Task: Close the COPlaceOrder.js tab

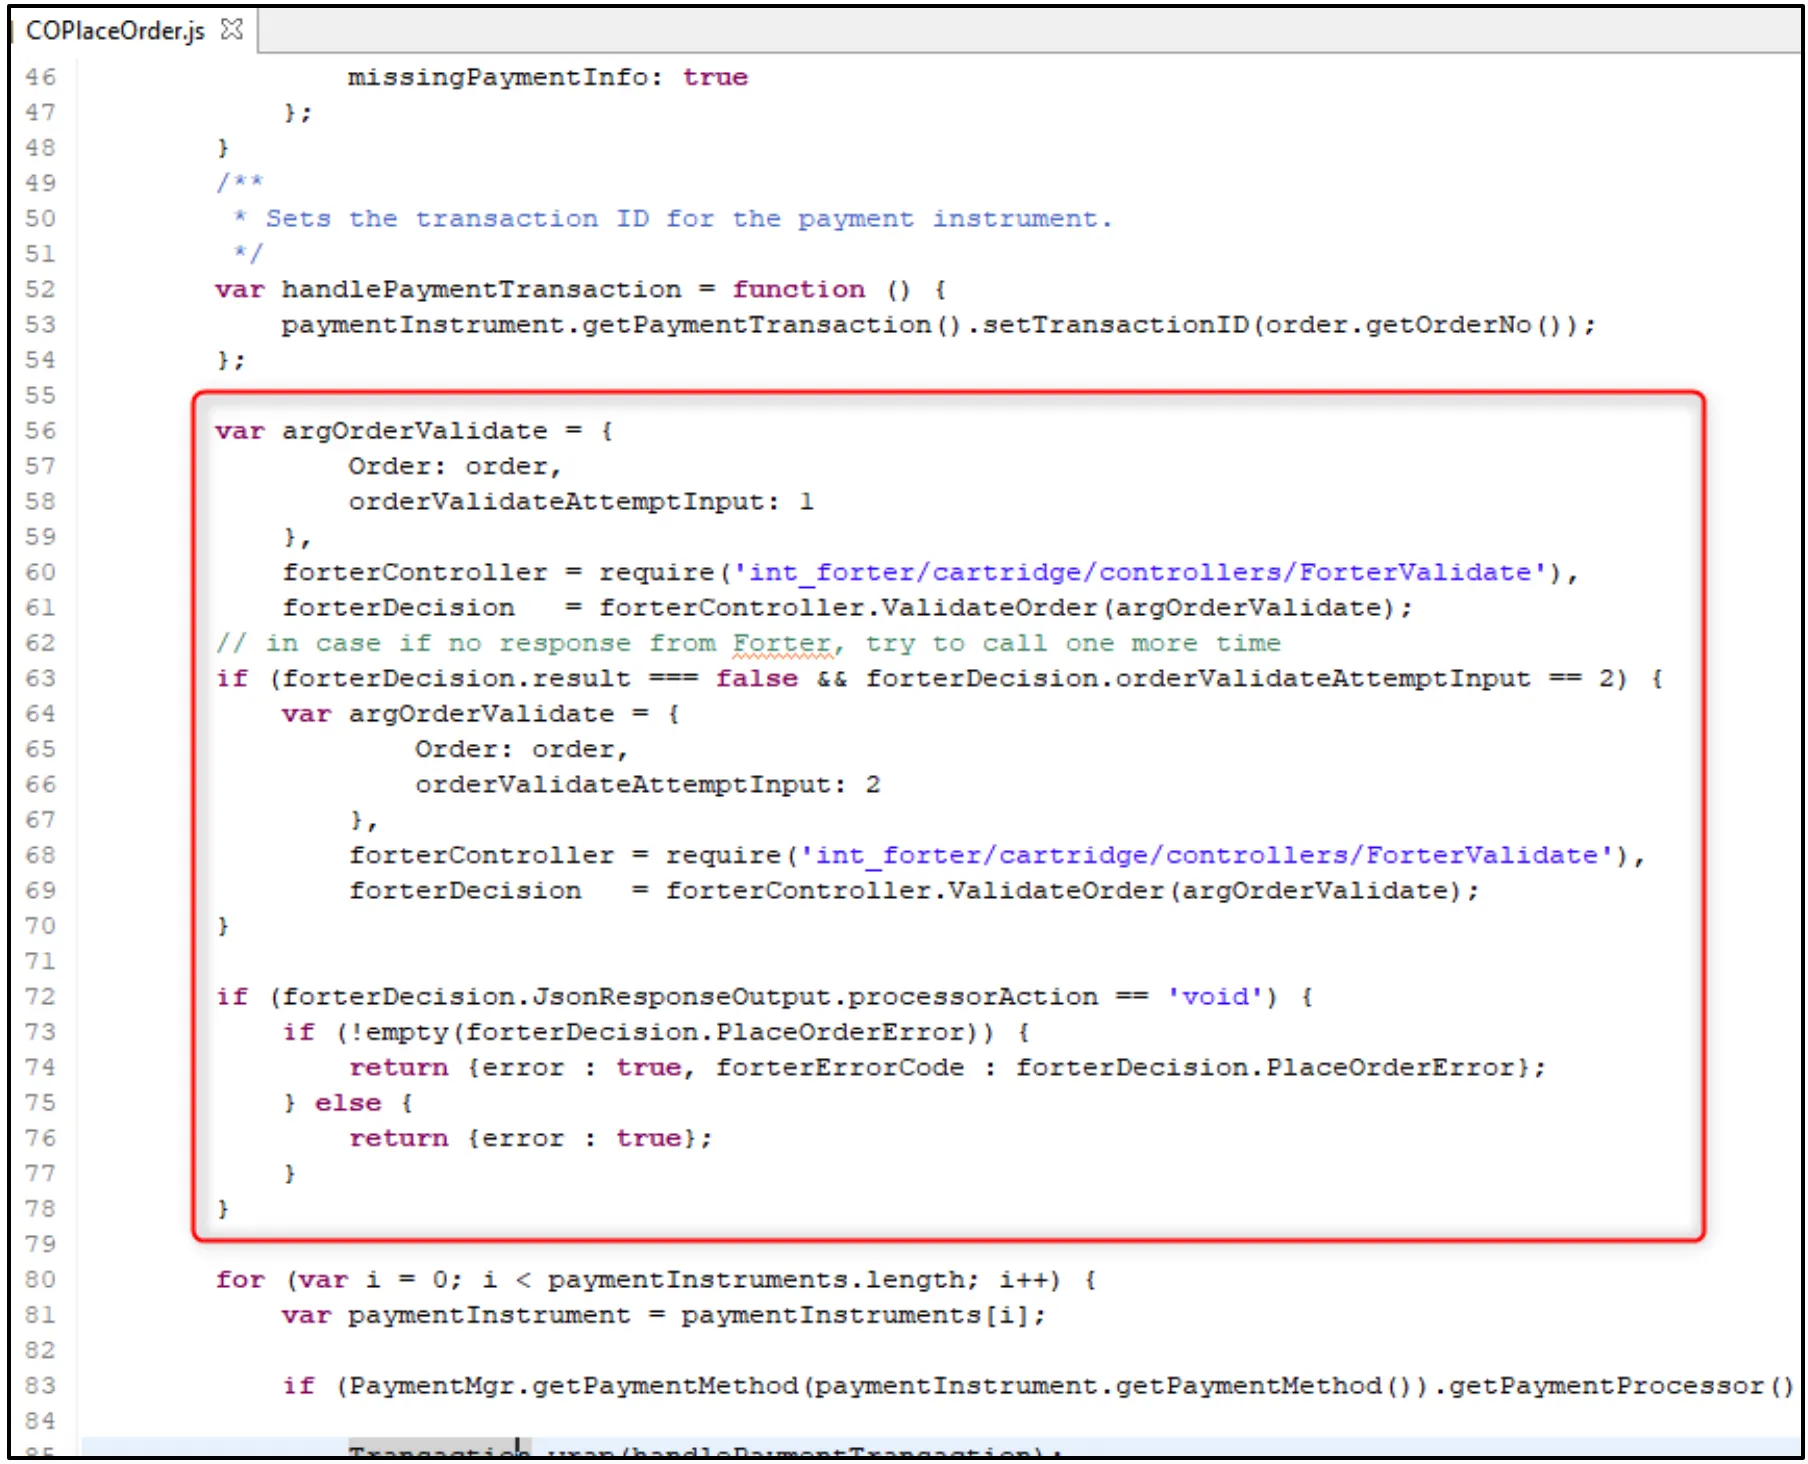Action: coord(232,30)
